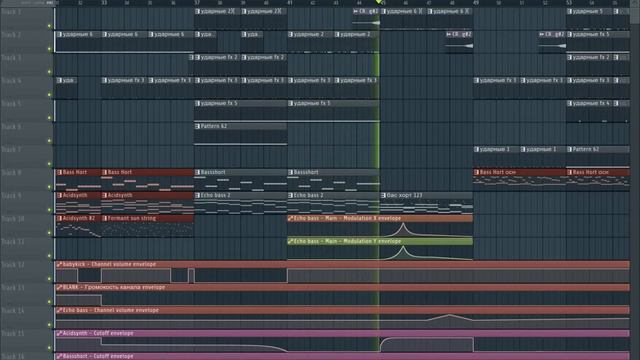
Task: Open the clip menu of Pattern 62 on Track 7
Action: [x=569, y=149]
